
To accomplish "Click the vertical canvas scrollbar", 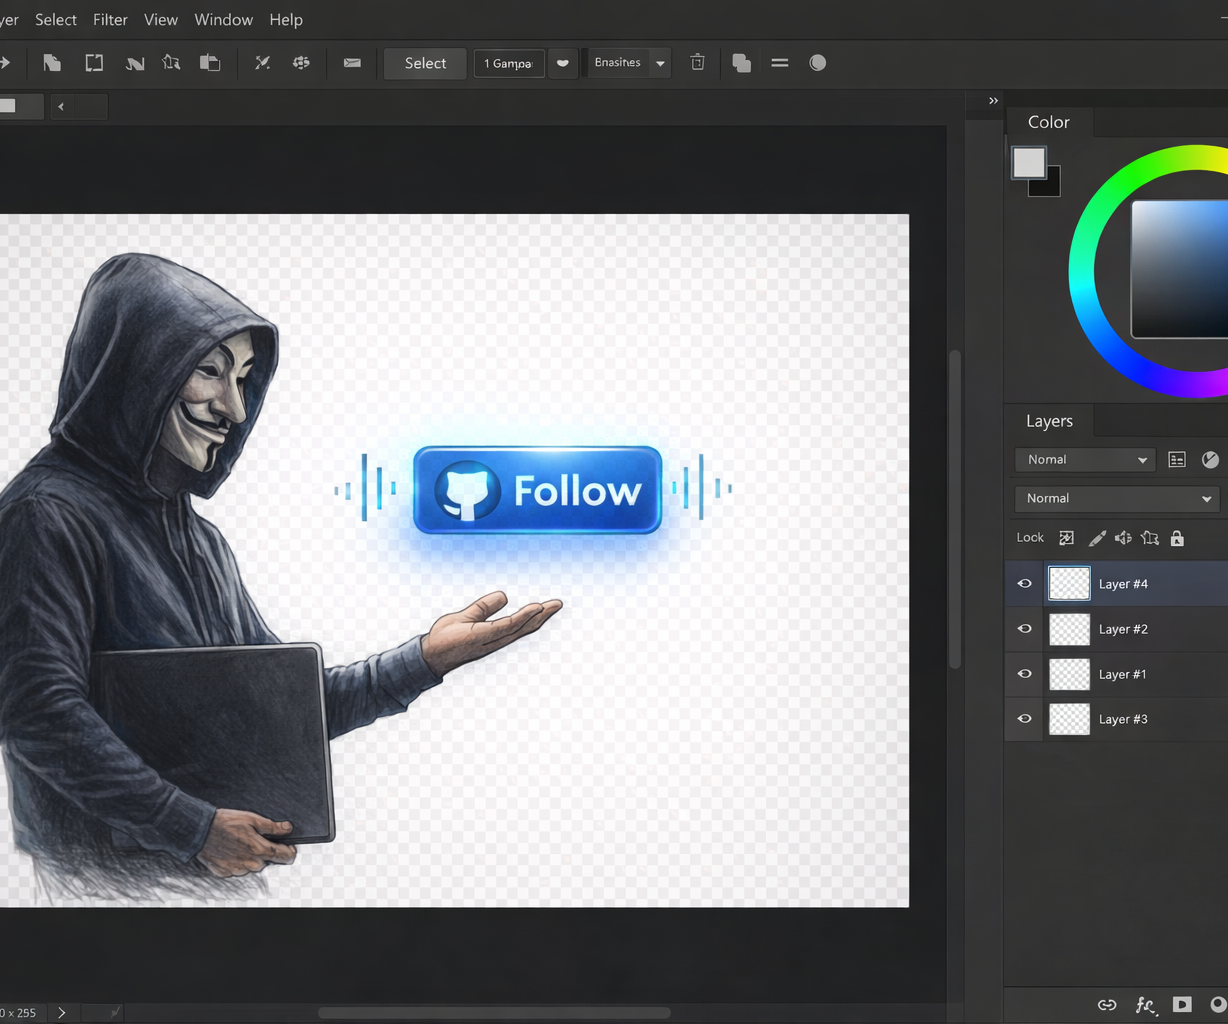I will click(955, 508).
